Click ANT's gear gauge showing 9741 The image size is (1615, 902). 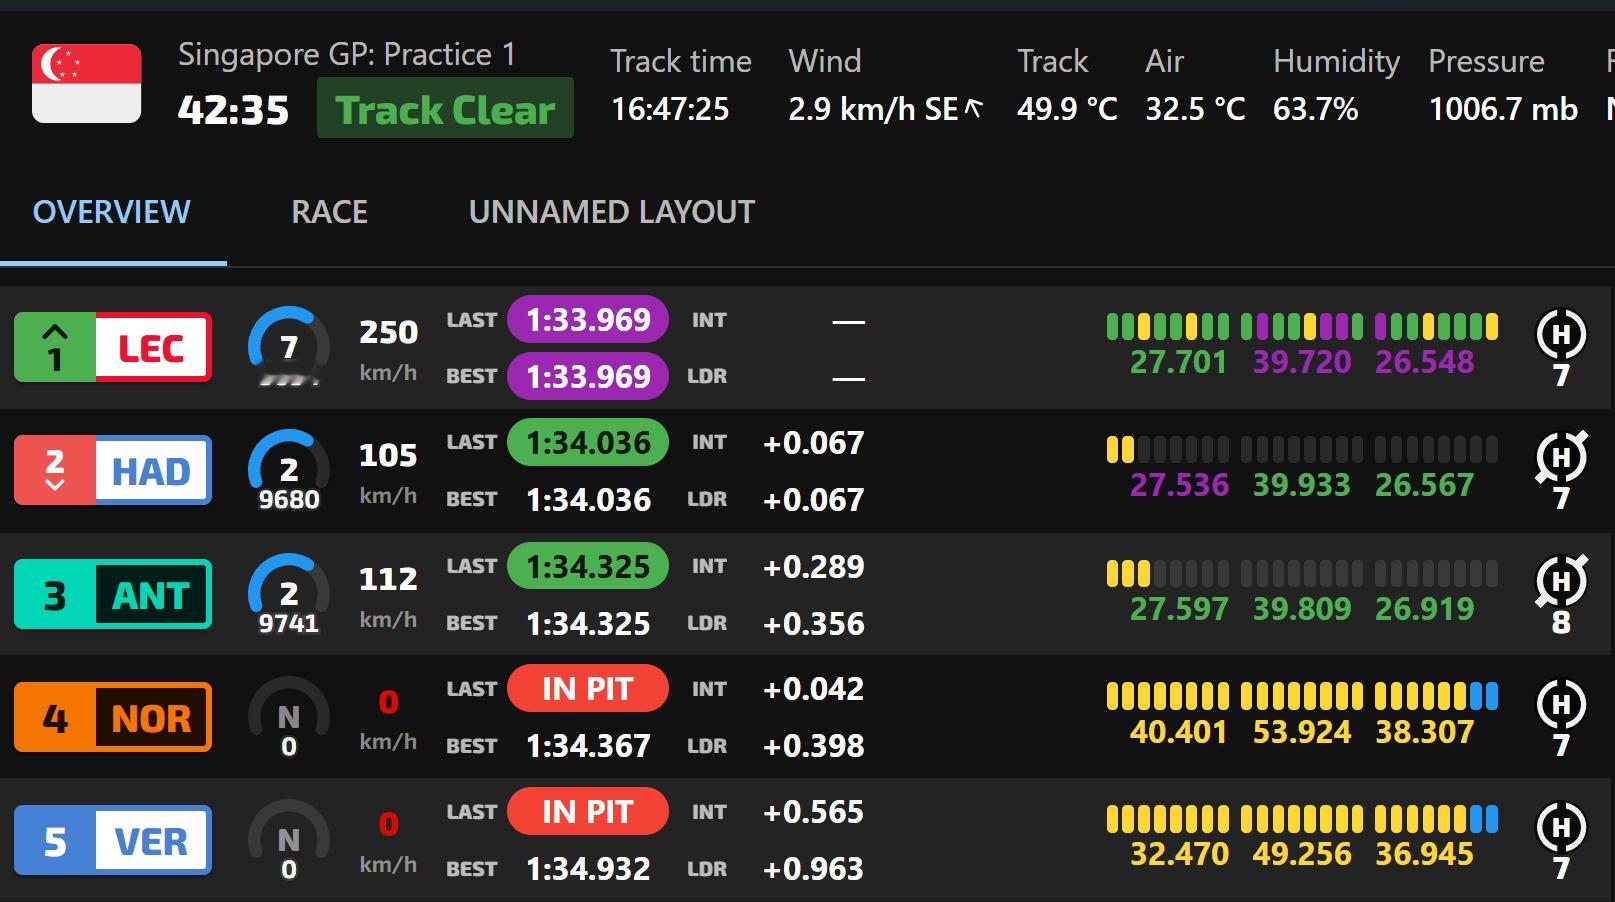[x=289, y=594]
